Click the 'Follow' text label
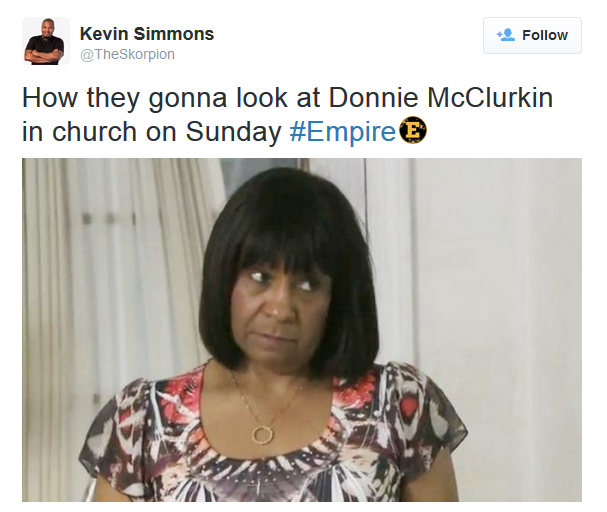 point(545,35)
